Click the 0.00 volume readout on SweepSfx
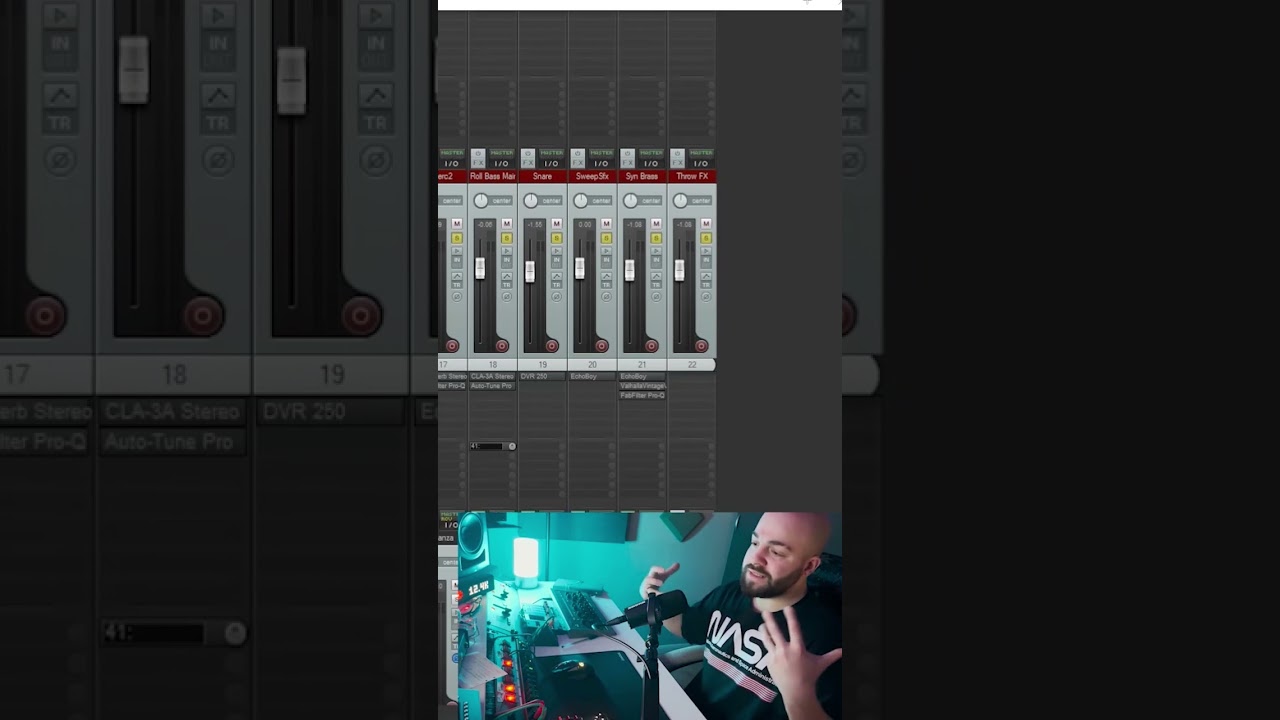The width and height of the screenshot is (1280, 720). tap(585, 225)
